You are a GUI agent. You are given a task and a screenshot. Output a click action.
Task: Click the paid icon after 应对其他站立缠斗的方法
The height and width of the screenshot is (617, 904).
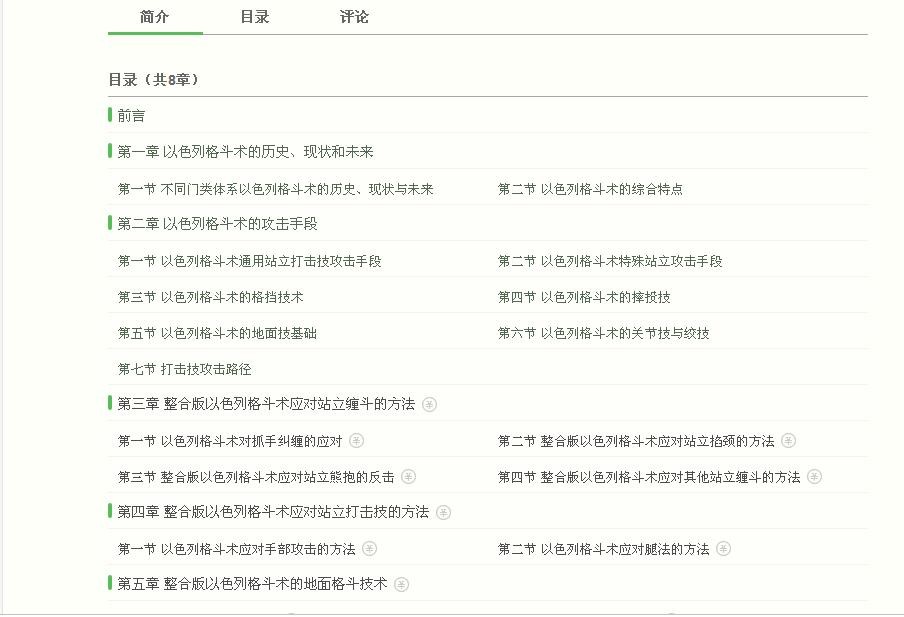pos(814,477)
